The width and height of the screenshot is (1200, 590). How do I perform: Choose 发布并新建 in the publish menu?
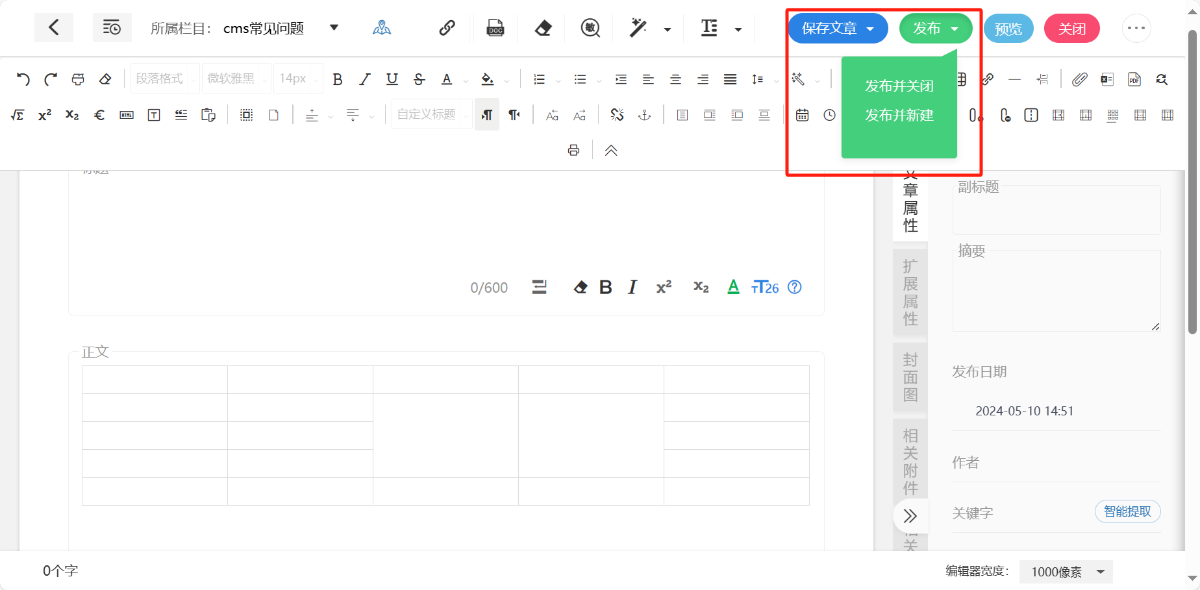click(899, 115)
